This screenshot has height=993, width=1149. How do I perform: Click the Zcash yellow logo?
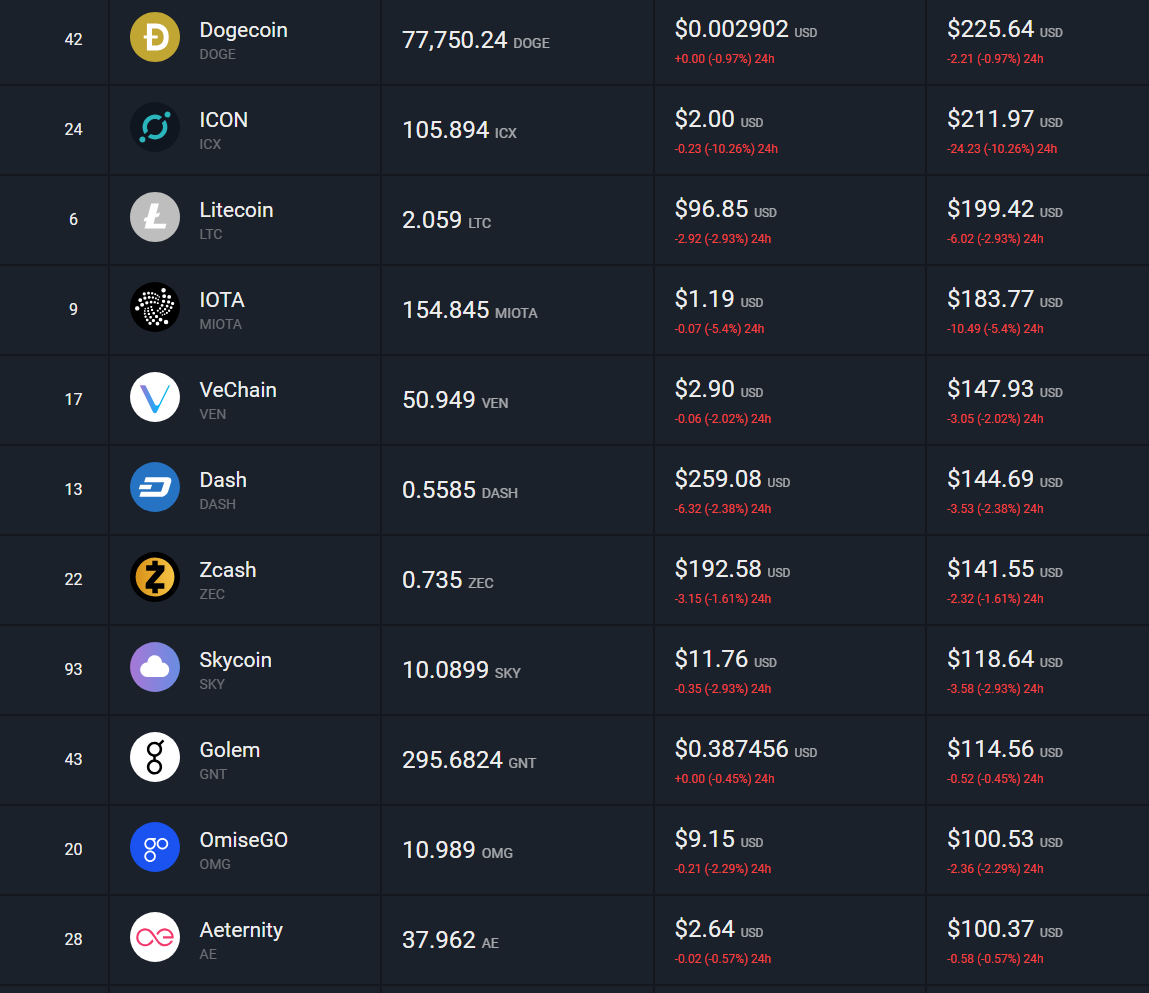155,578
